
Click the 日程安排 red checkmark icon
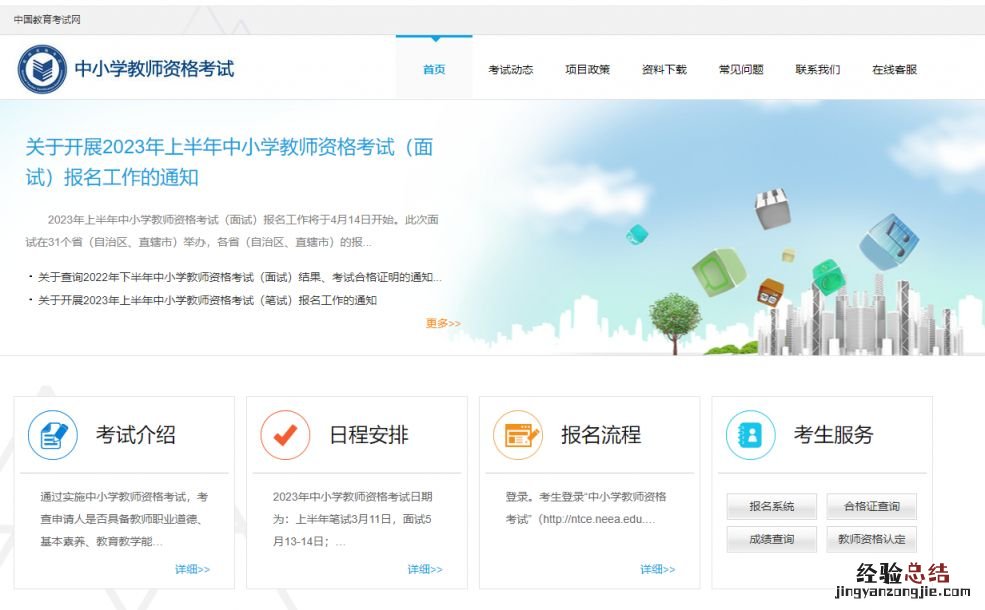[285, 435]
